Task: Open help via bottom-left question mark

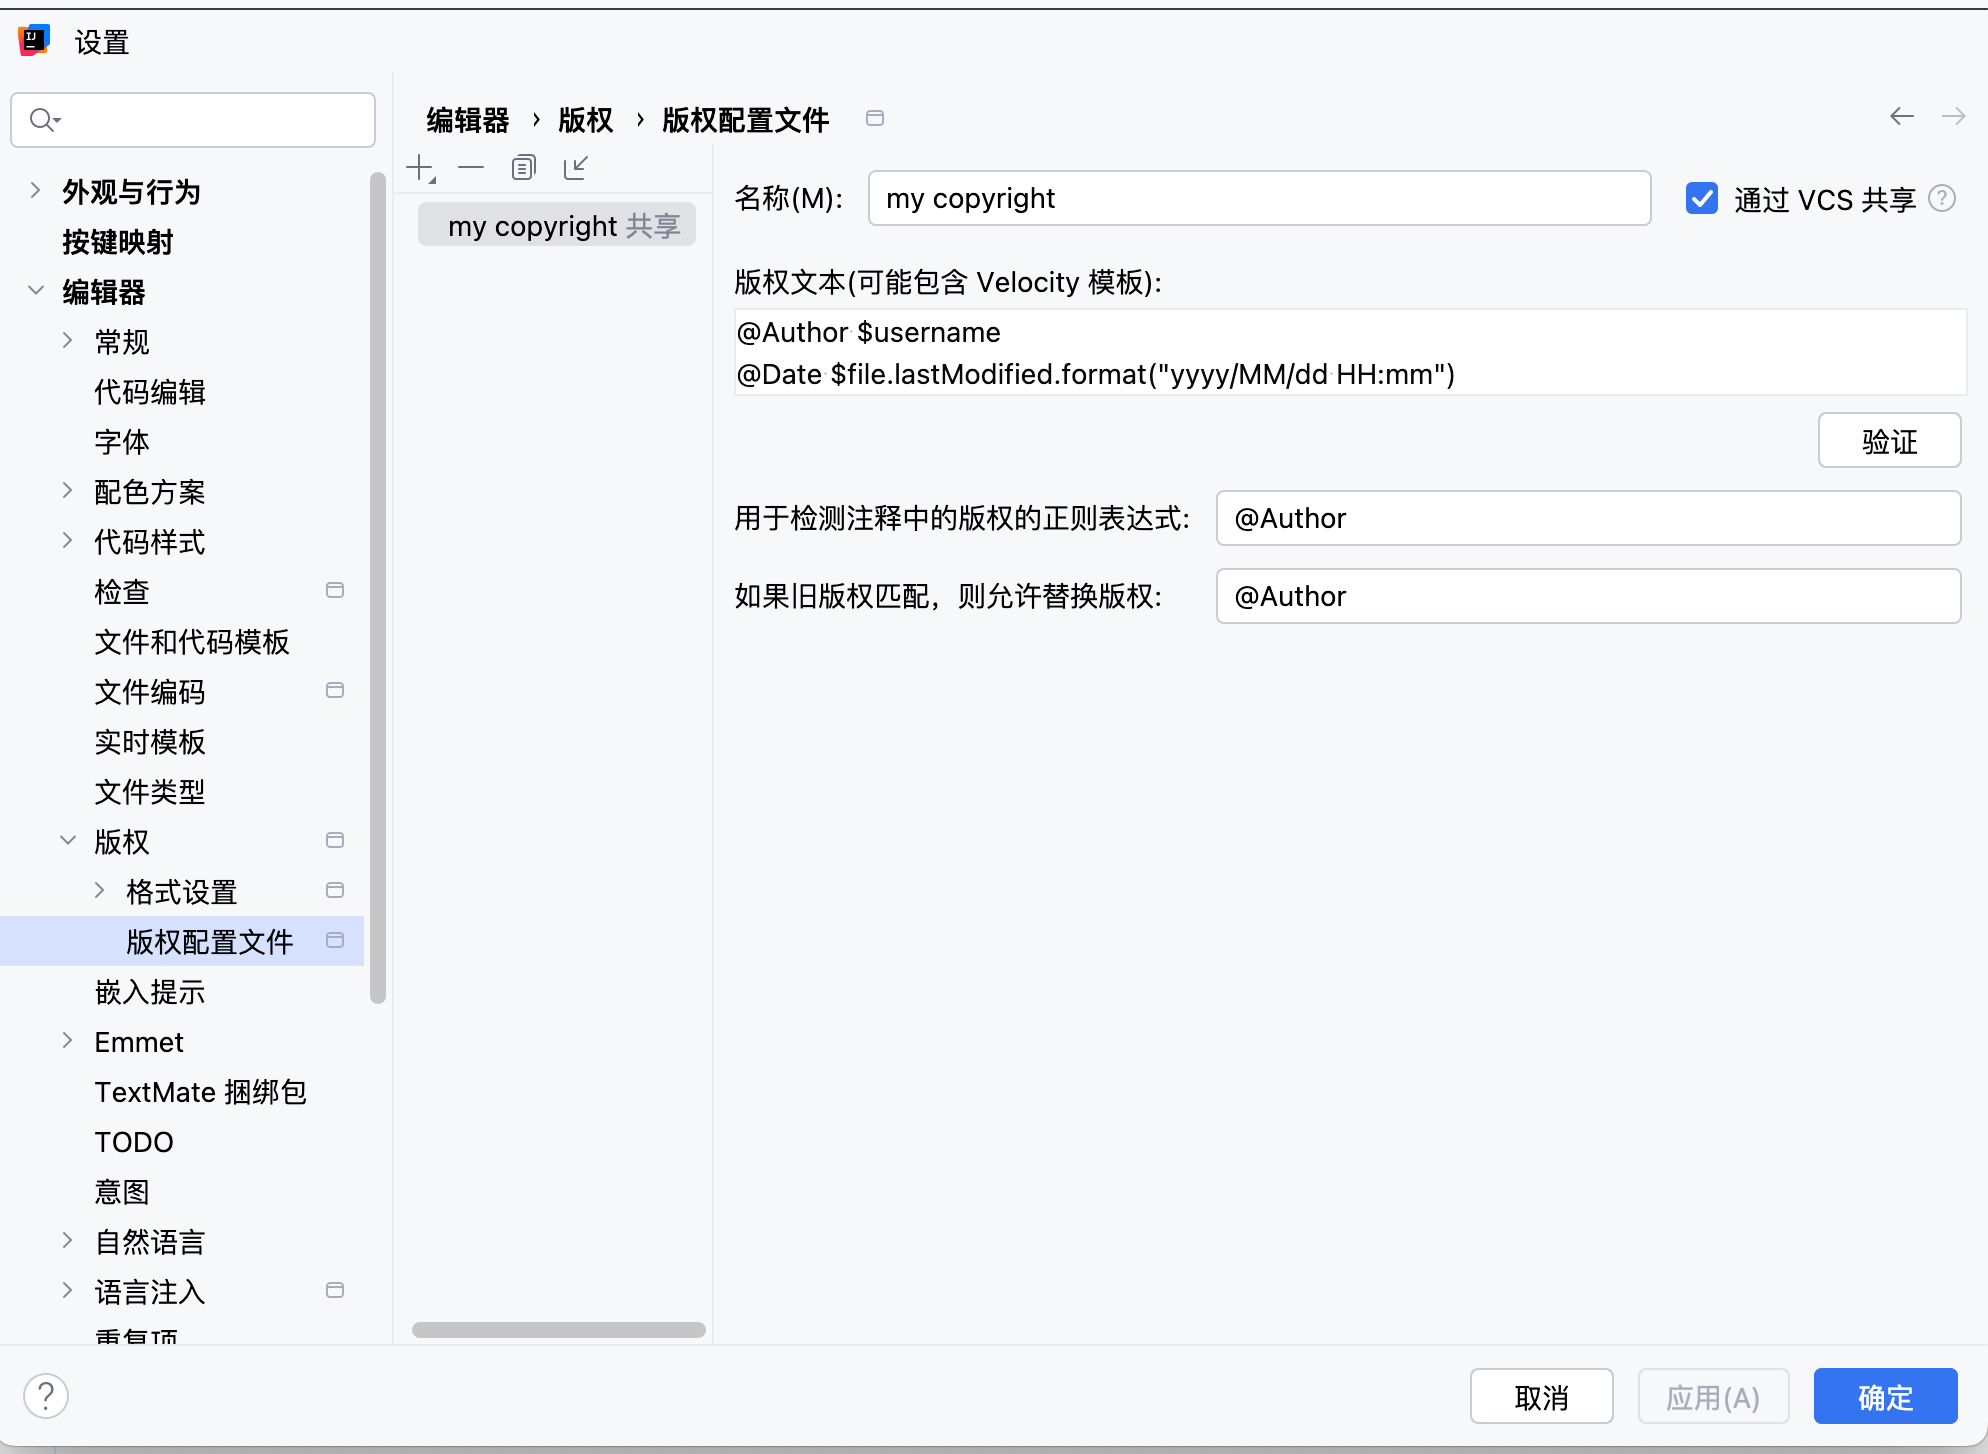Action: [x=46, y=1396]
